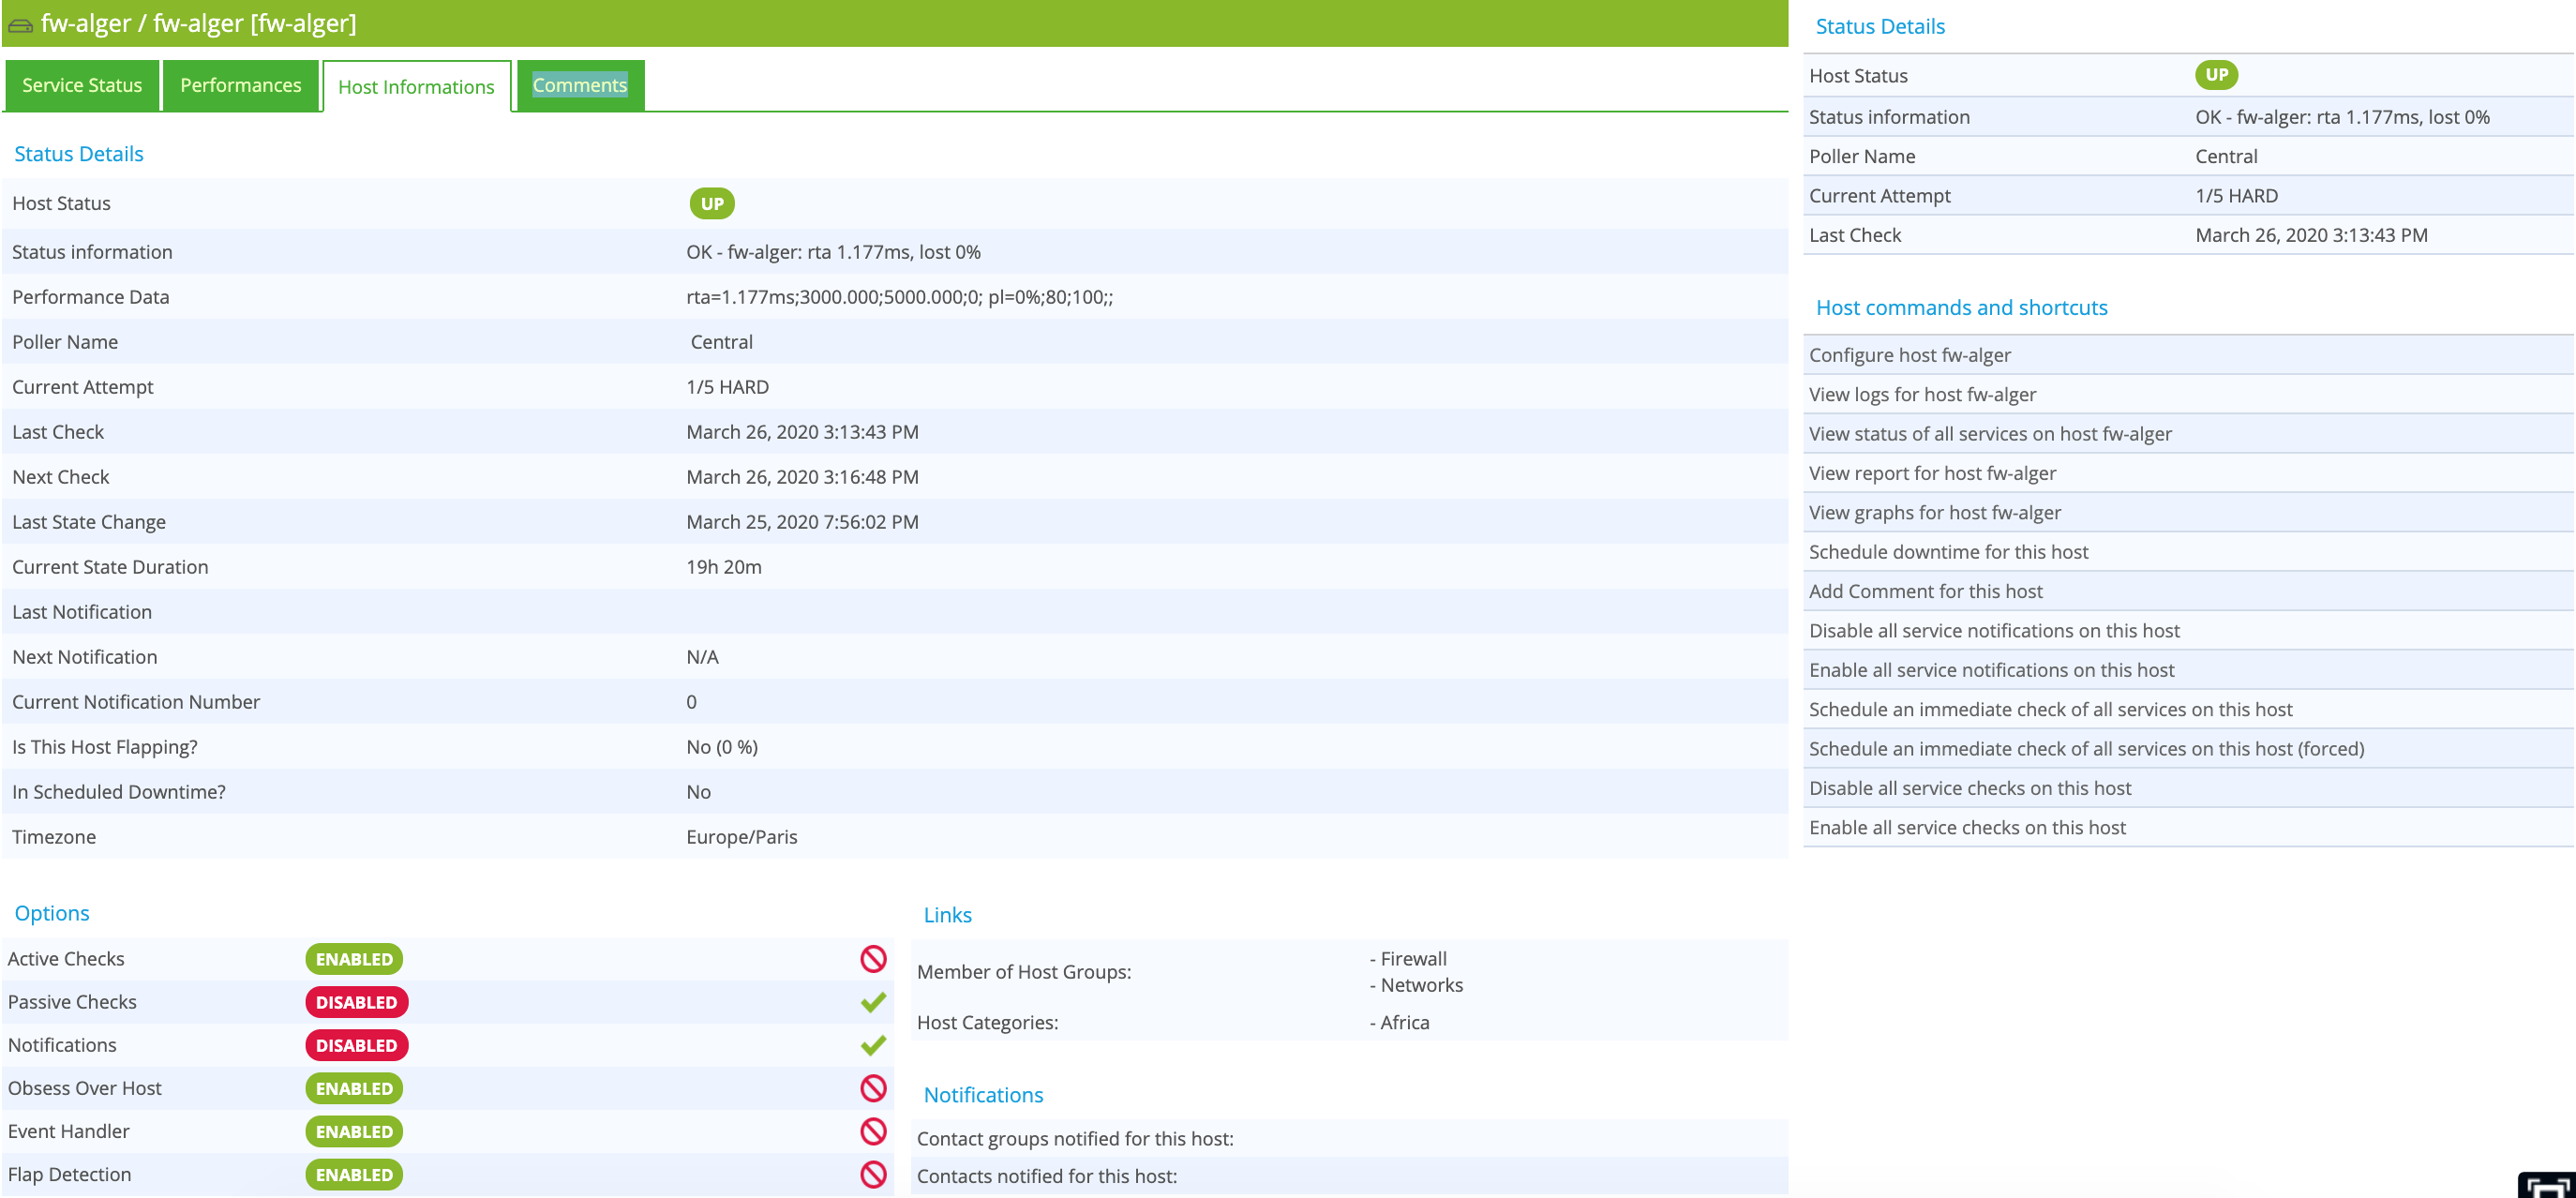Click the DISABLED badge for Passive Checks
This screenshot has width=2576, height=1198.
(356, 1002)
